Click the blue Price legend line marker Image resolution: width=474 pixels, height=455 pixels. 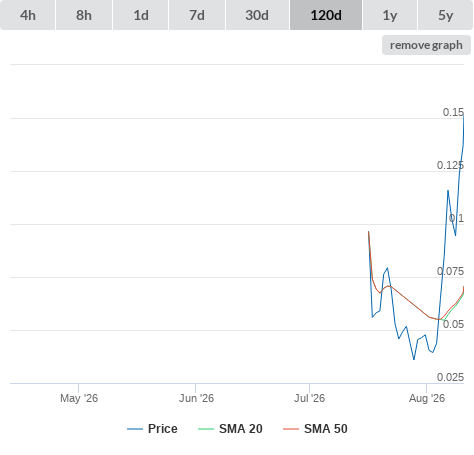click(x=135, y=429)
